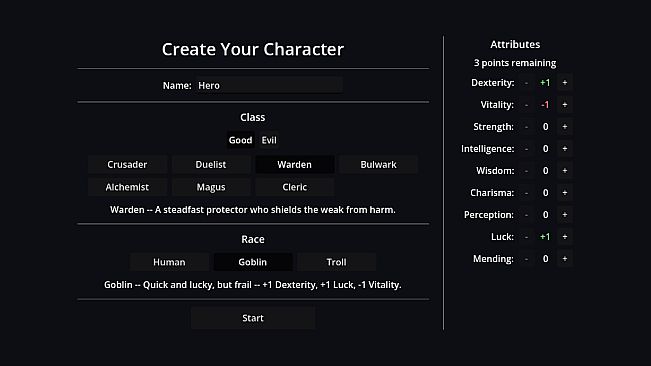Switch to the Evil class tab
The height and width of the screenshot is (366, 651).
click(x=269, y=140)
